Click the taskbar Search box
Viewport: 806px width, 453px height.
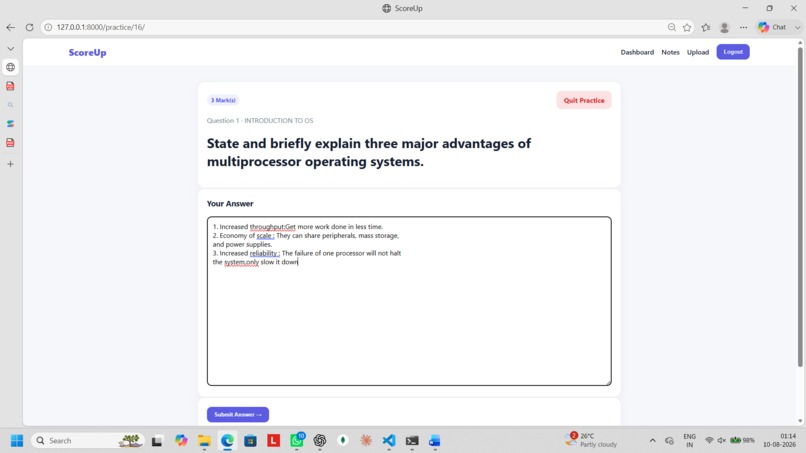click(x=88, y=441)
